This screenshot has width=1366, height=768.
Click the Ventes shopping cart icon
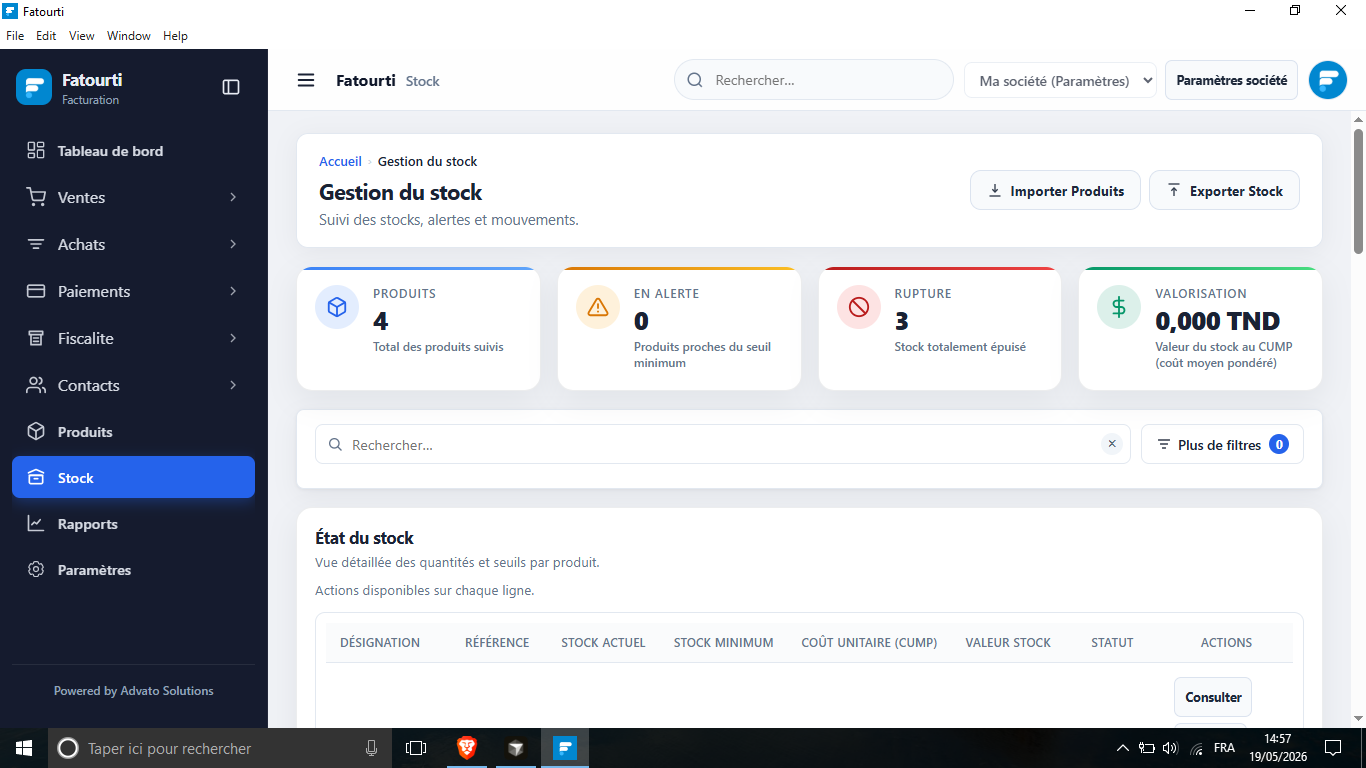[x=36, y=197]
